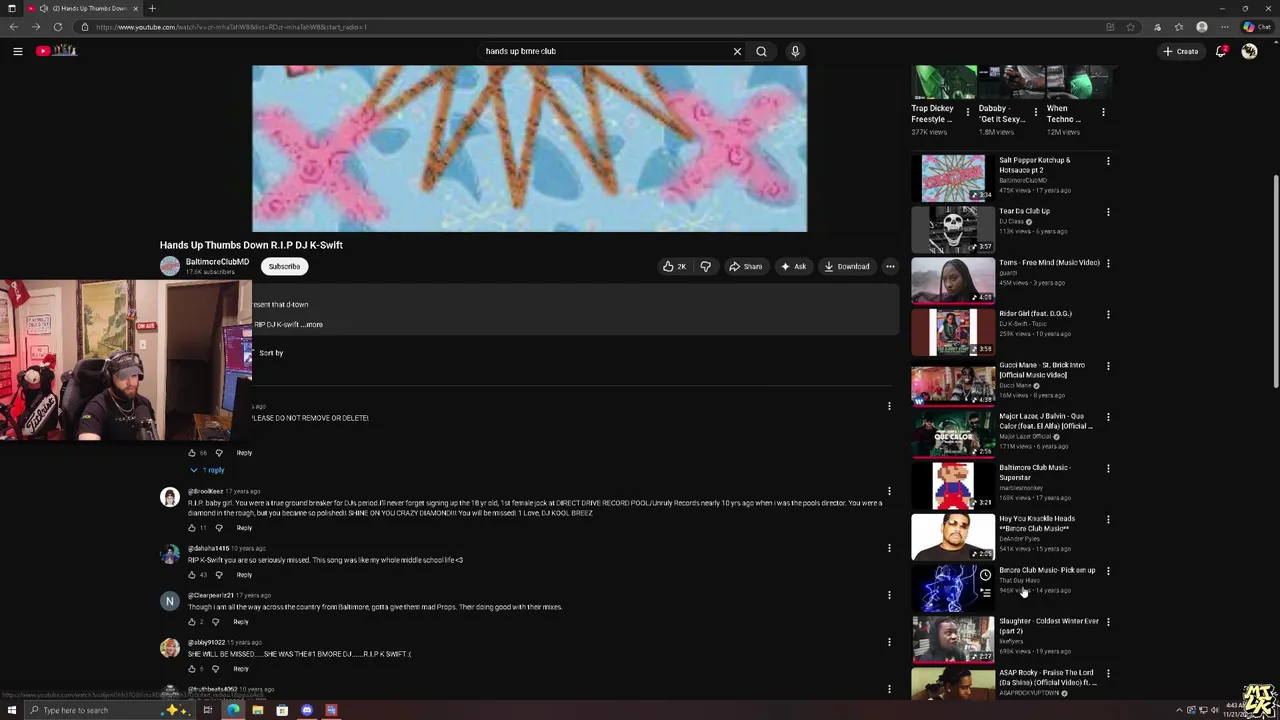Open options for 'SHE WILL BE MISSED' comment
Screen dimensions: 1280x720
(x=889, y=642)
